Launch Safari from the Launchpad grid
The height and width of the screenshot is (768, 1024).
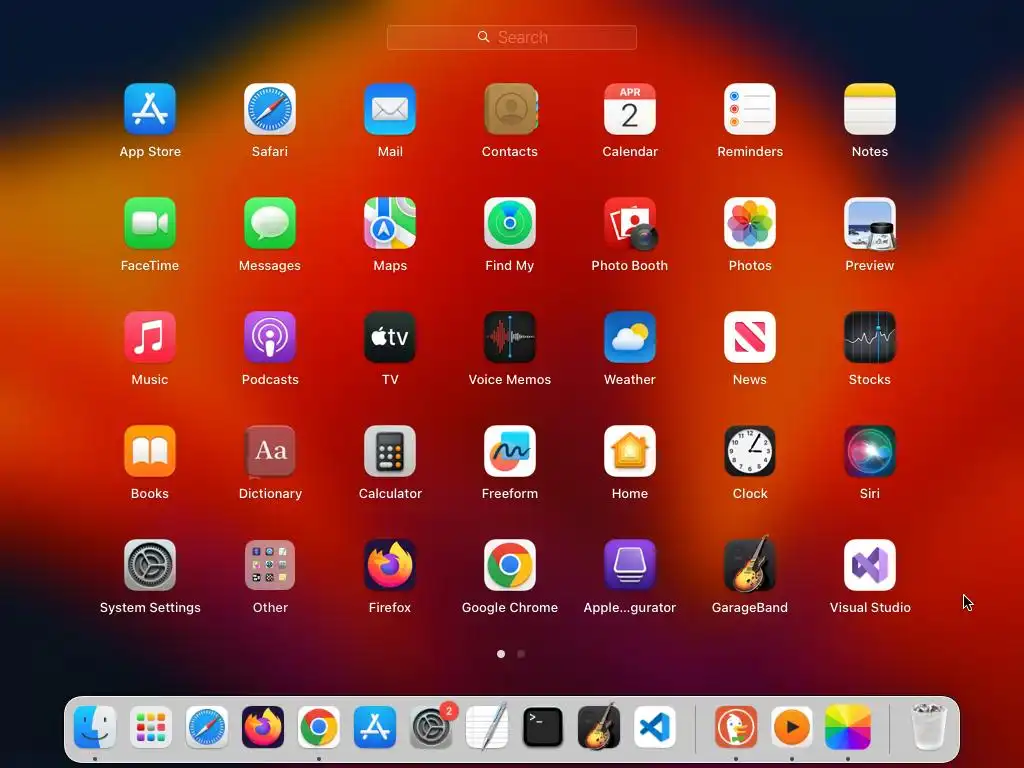point(270,109)
